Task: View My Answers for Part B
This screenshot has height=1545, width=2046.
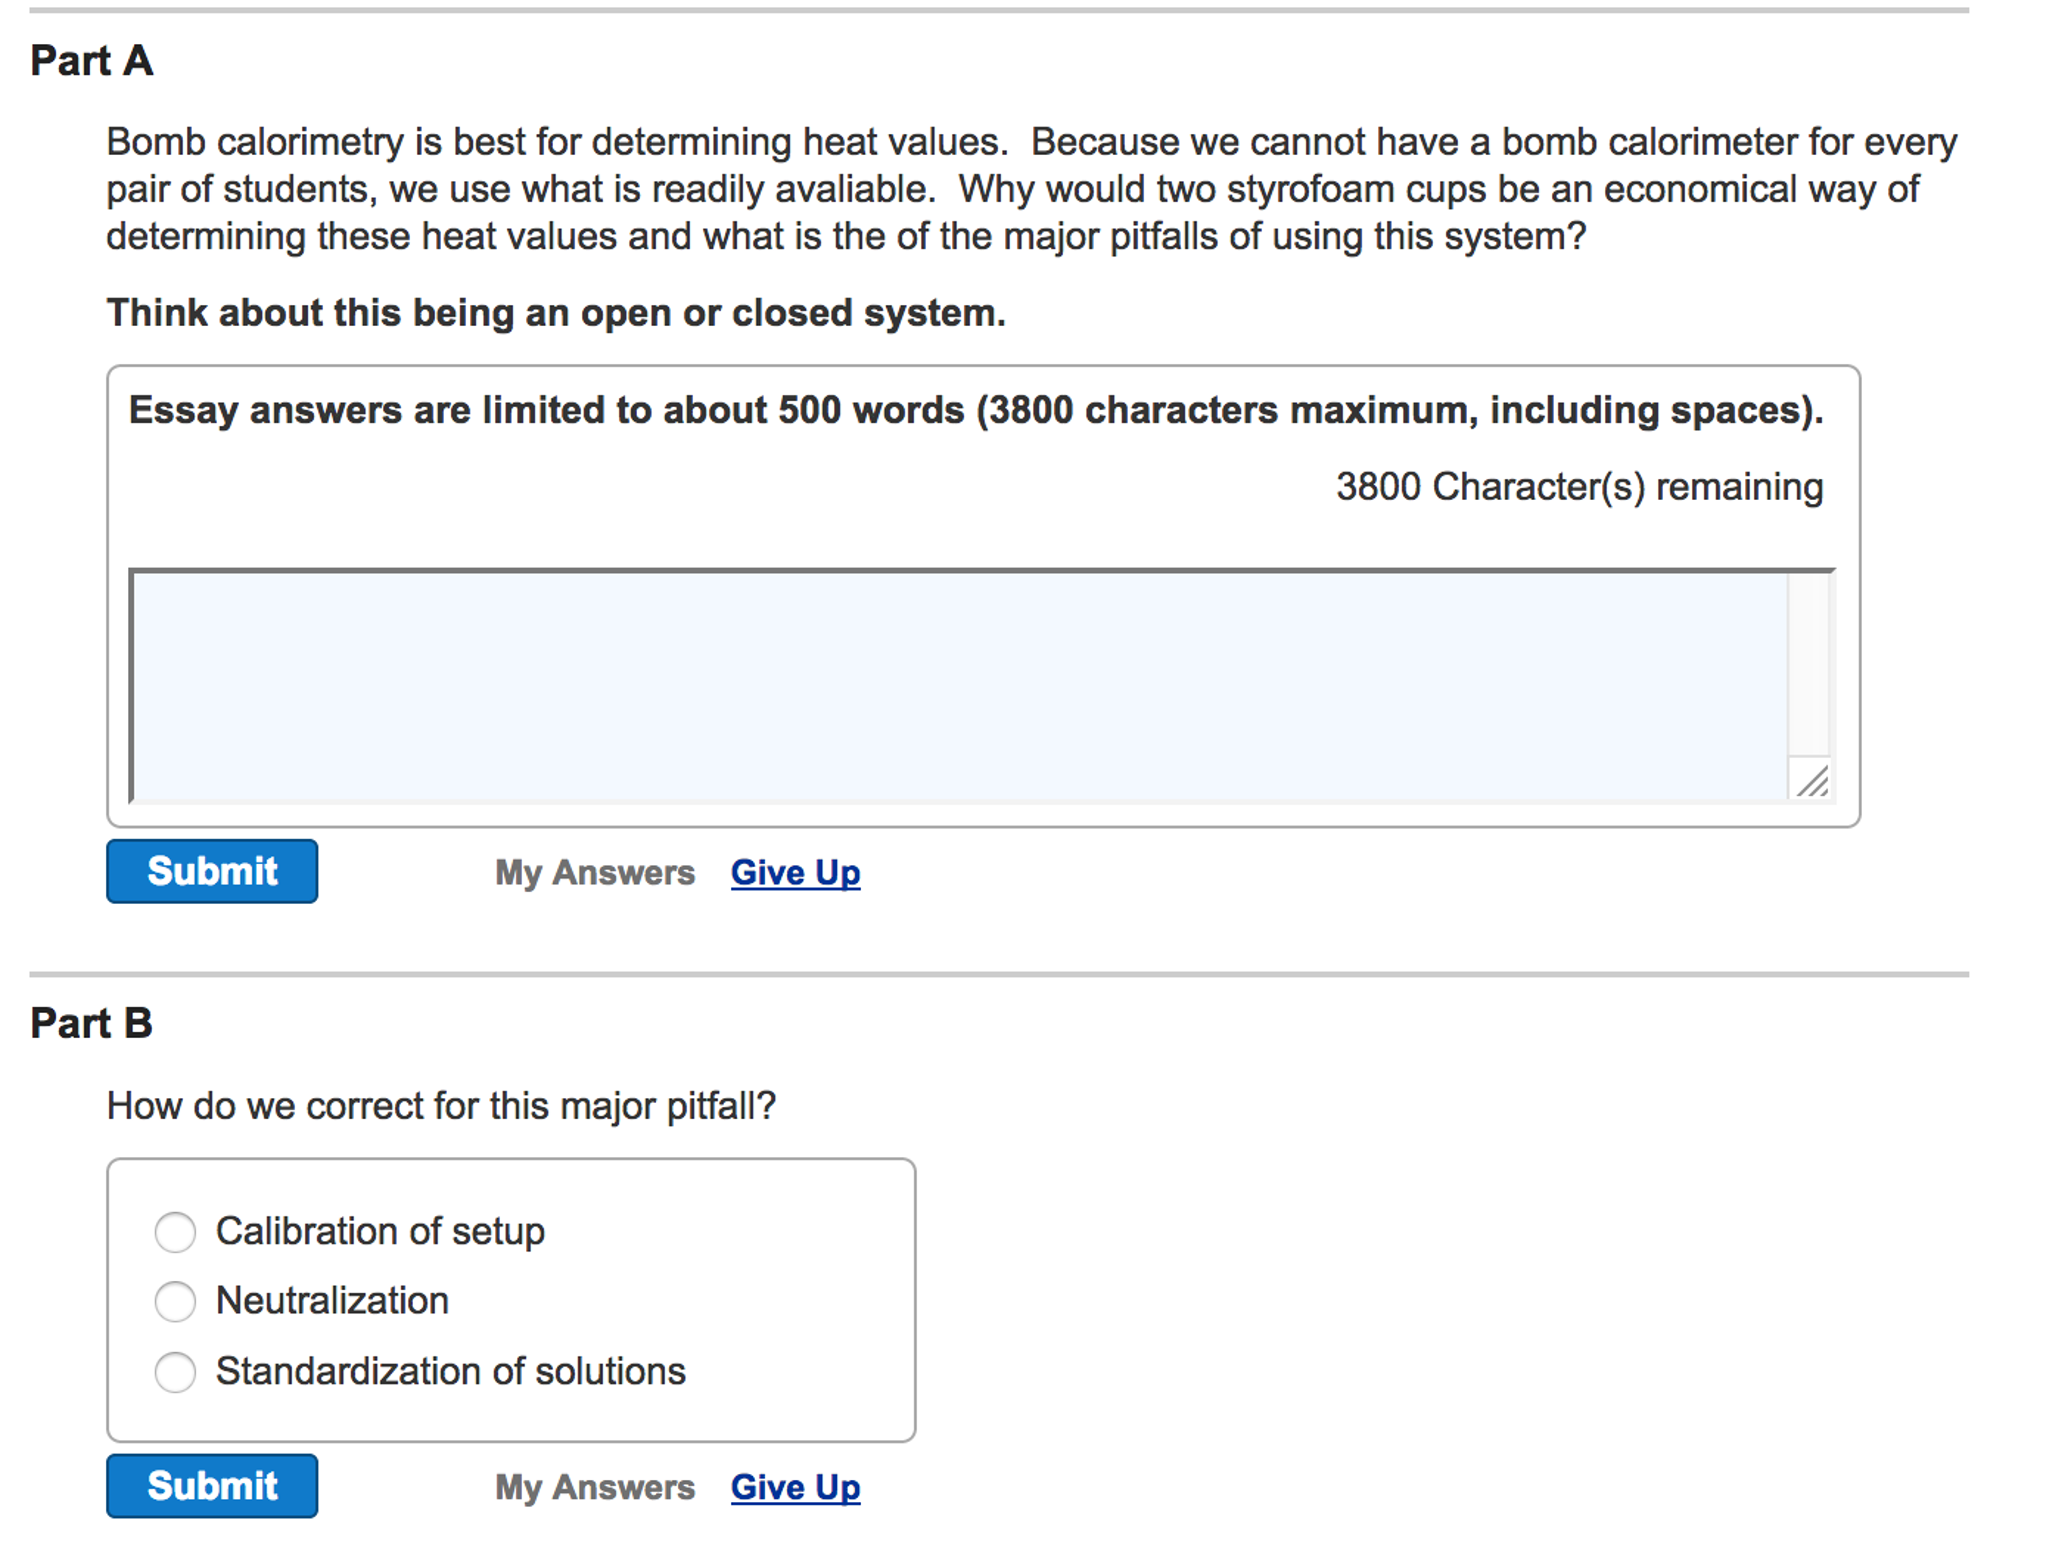Action: click(x=594, y=1487)
